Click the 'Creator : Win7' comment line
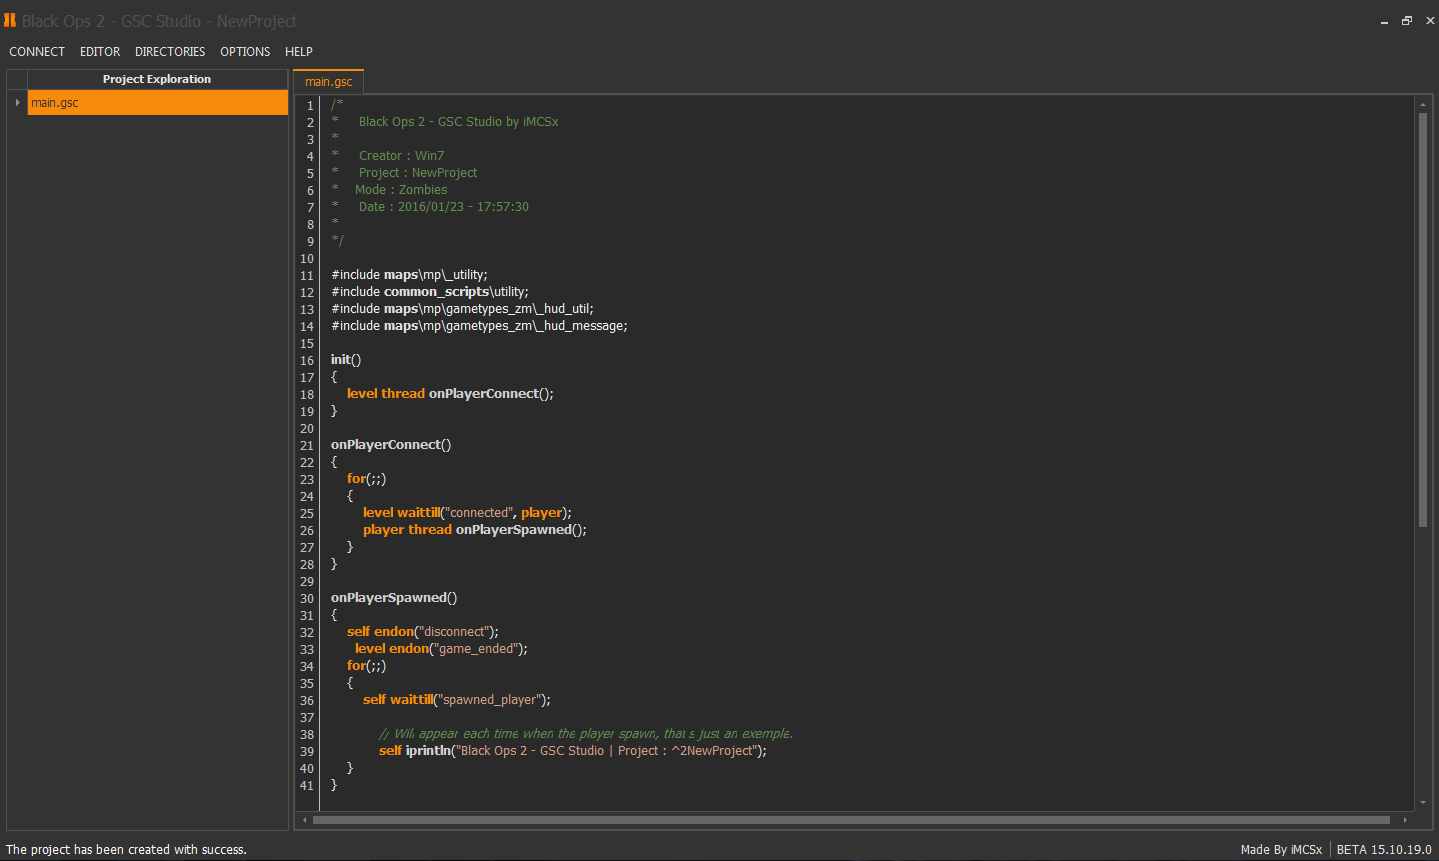This screenshot has width=1439, height=861. coord(401,156)
